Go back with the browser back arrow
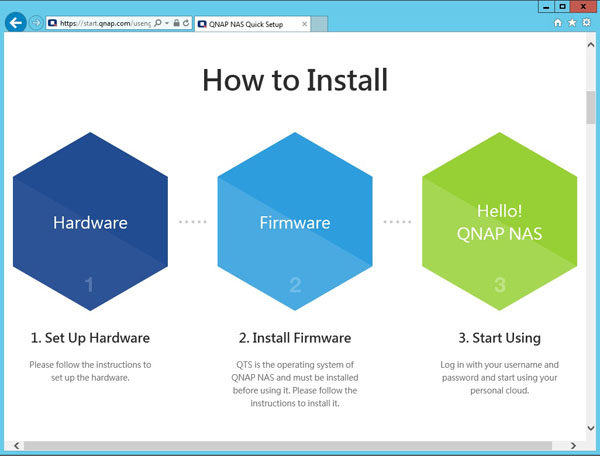This screenshot has height=456, width=600. click(x=16, y=23)
